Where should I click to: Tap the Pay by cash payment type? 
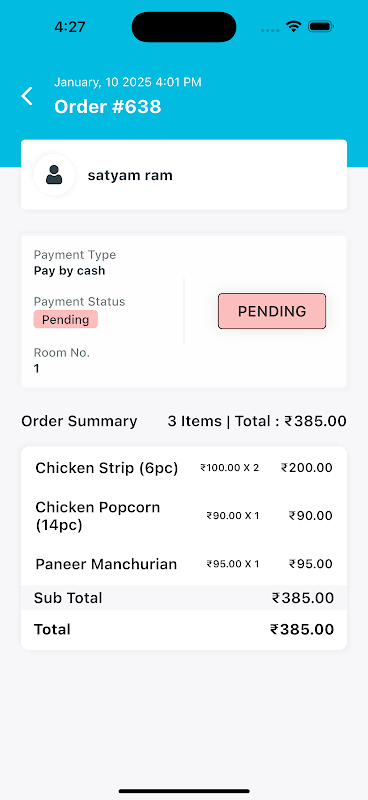(x=69, y=271)
